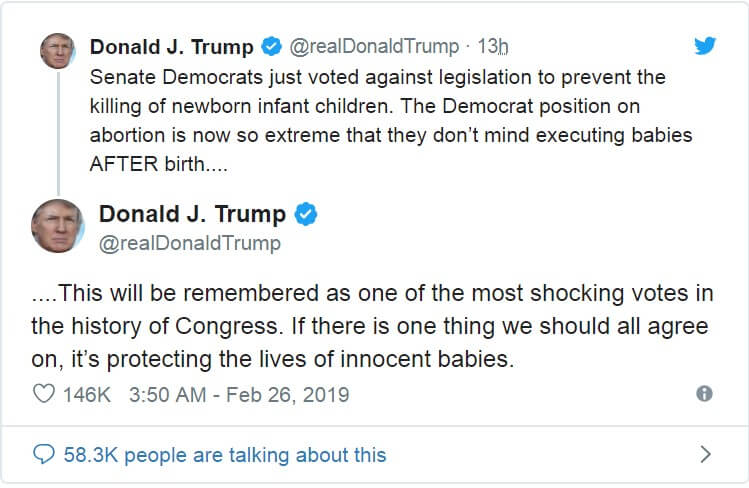Click the @realDonaldTrump handle below the large name
The width and height of the screenshot is (749, 488).
coord(189,243)
